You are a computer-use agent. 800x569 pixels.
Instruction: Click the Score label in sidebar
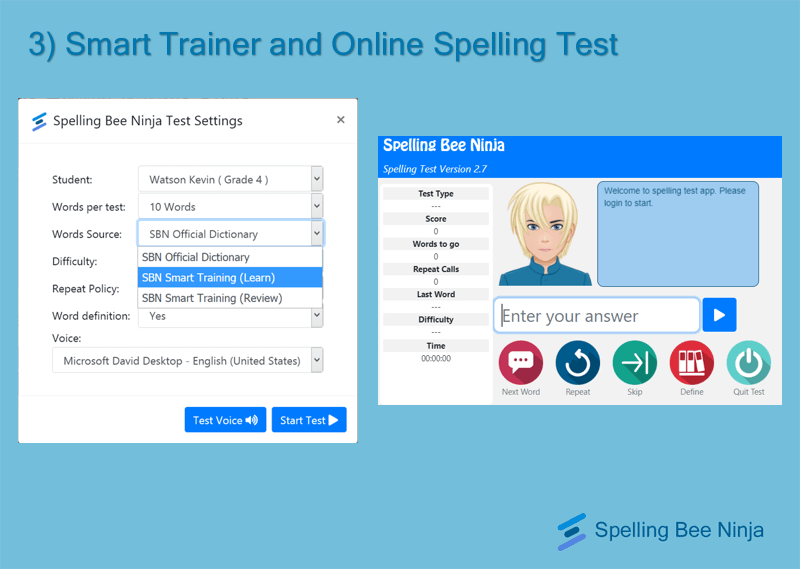436,218
